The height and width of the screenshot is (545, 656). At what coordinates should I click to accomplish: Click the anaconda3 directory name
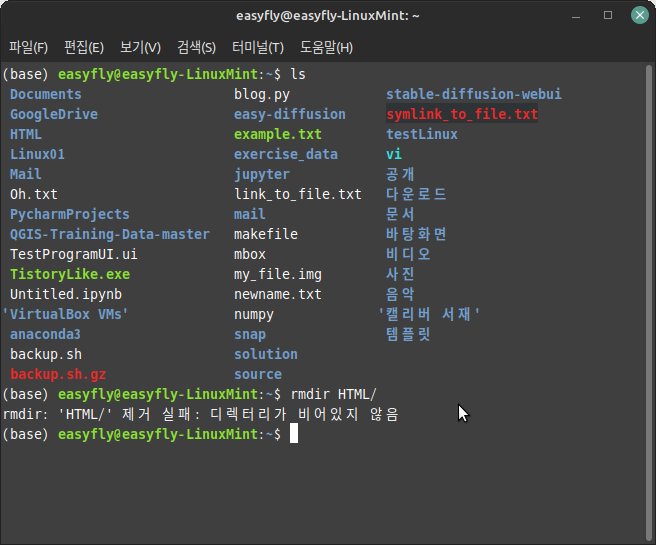(x=45, y=334)
